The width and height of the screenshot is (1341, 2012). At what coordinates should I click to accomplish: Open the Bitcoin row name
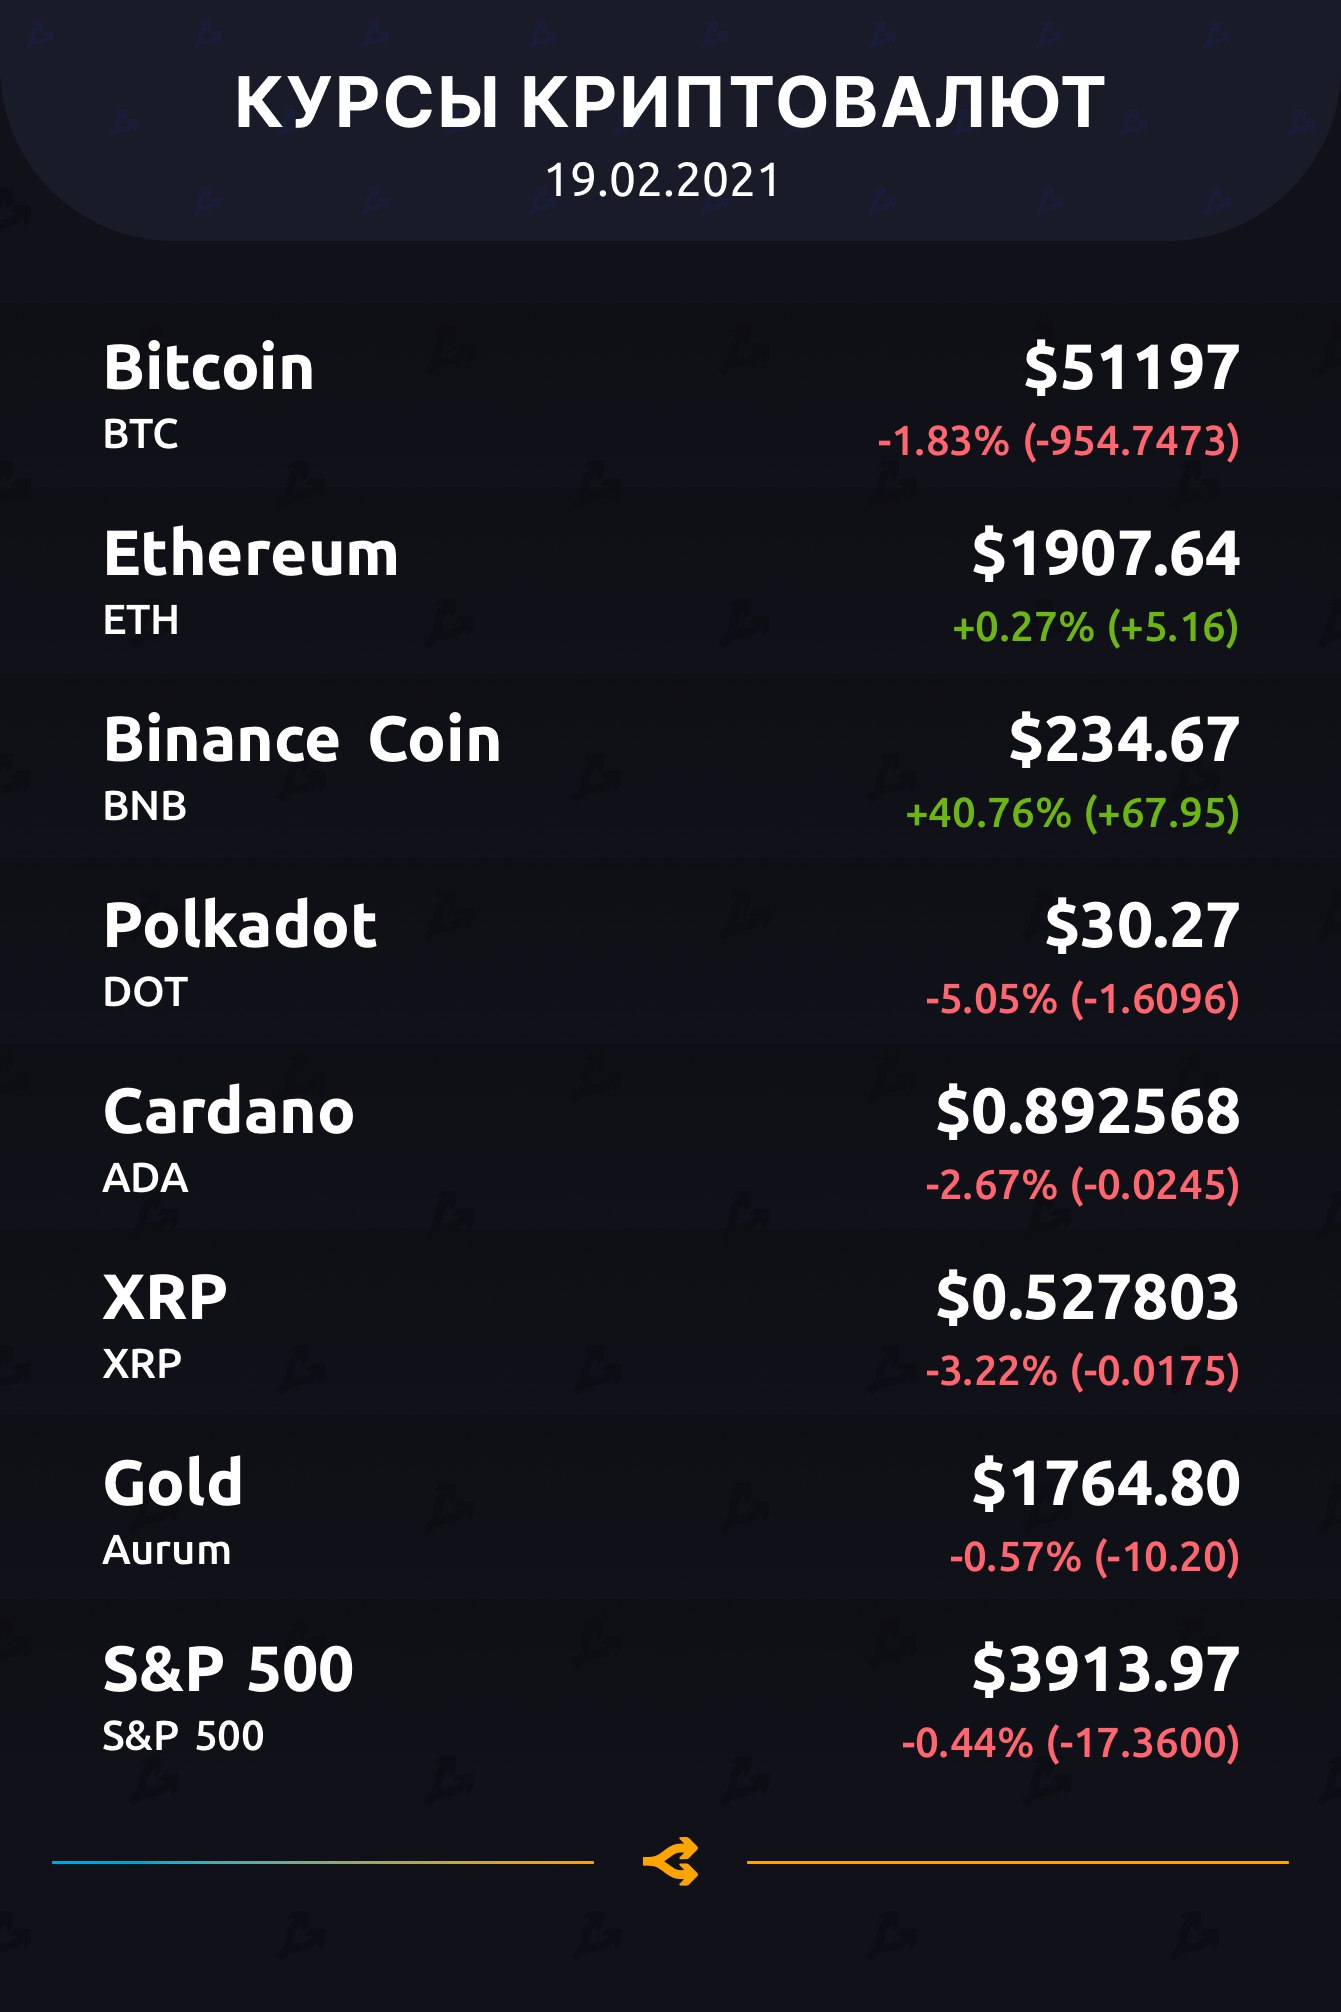coord(209,367)
